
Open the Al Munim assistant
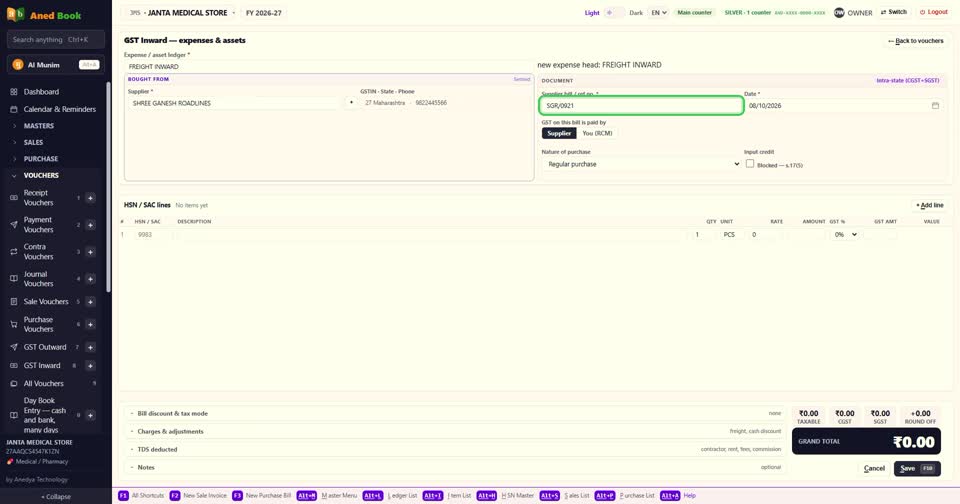(56, 65)
